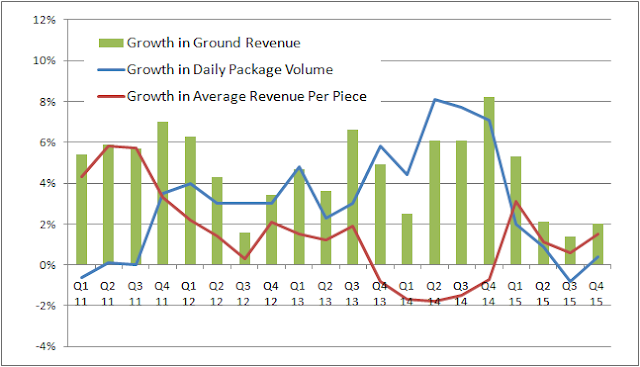The width and height of the screenshot is (640, 367).
Task: Click the Q4 14 green revenue bar
Action: click(489, 181)
